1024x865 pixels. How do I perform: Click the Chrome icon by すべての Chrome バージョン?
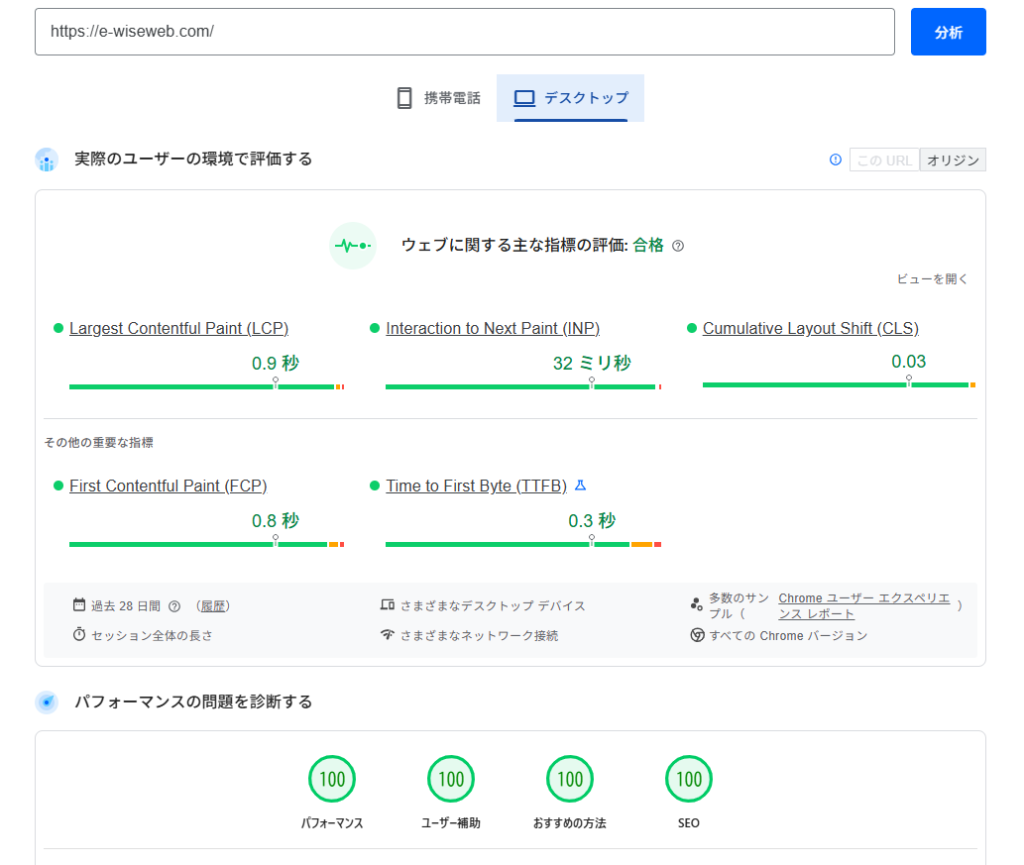click(x=697, y=635)
